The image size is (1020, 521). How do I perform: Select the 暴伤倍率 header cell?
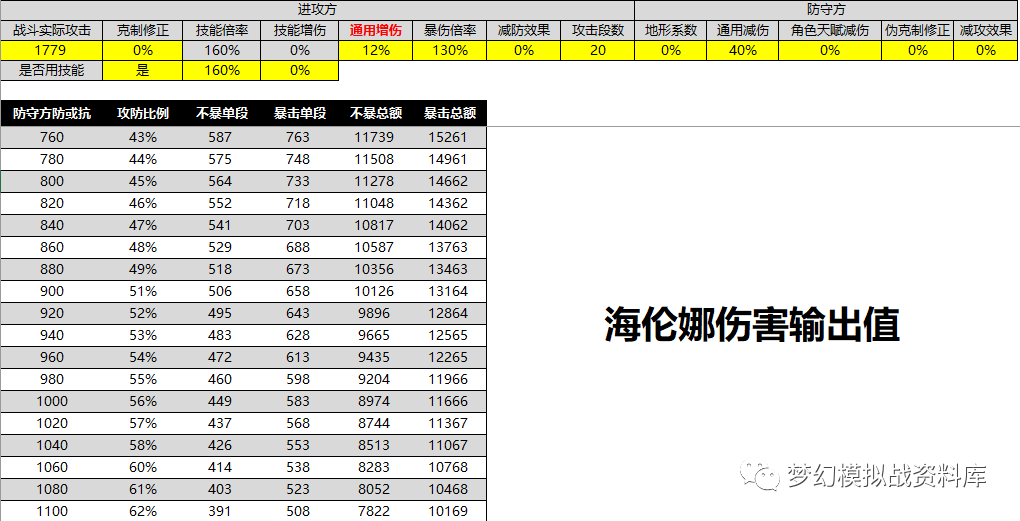[450, 31]
